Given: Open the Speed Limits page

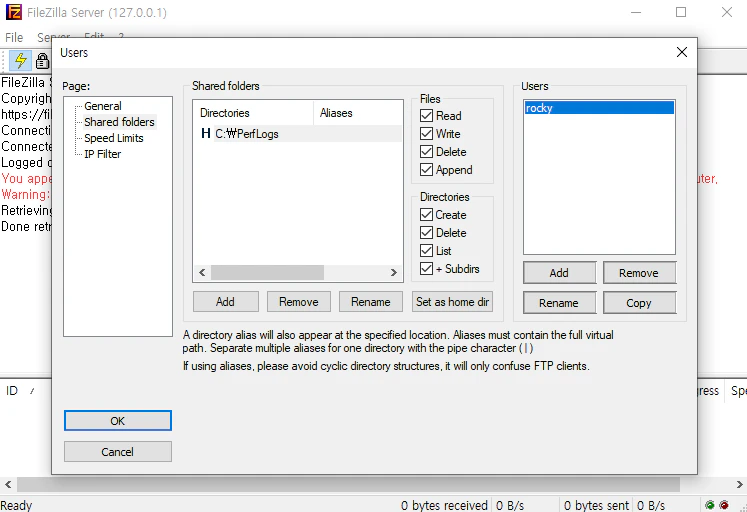Looking at the screenshot, I should pyautogui.click(x=114, y=138).
